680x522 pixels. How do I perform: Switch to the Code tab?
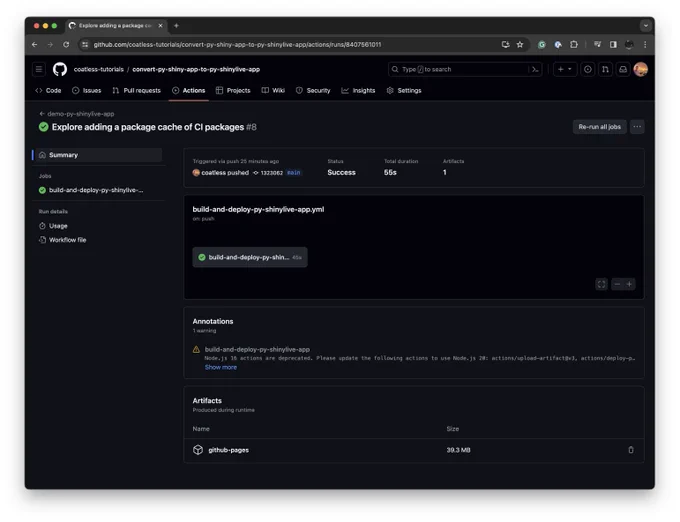click(48, 91)
